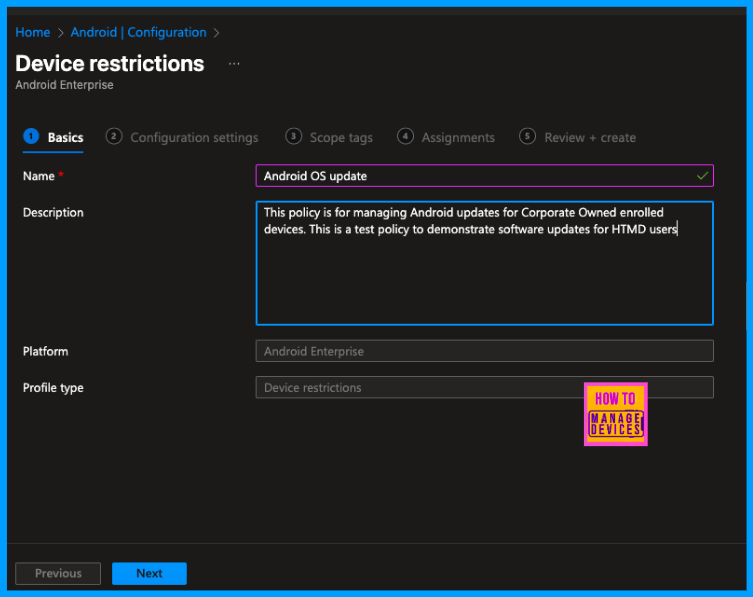Open the Scope tags tab
753x597 pixels.
point(329,137)
